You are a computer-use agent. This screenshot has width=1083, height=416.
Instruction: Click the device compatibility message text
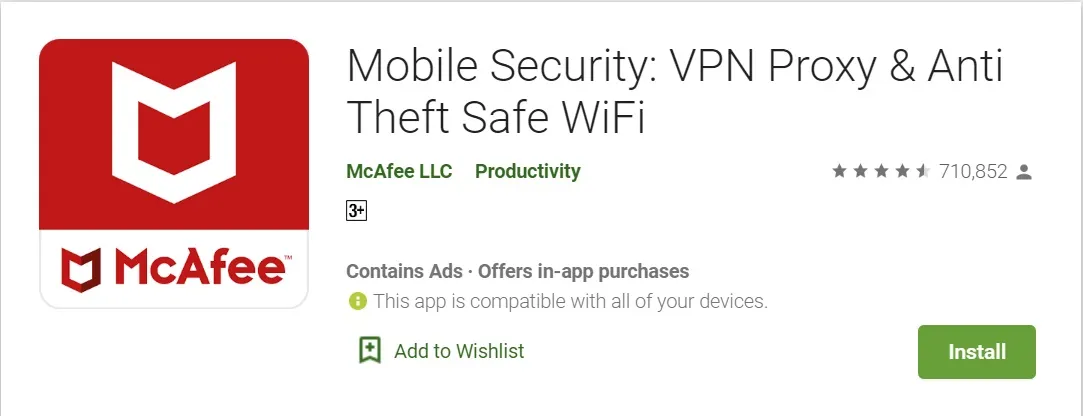pyautogui.click(x=570, y=301)
